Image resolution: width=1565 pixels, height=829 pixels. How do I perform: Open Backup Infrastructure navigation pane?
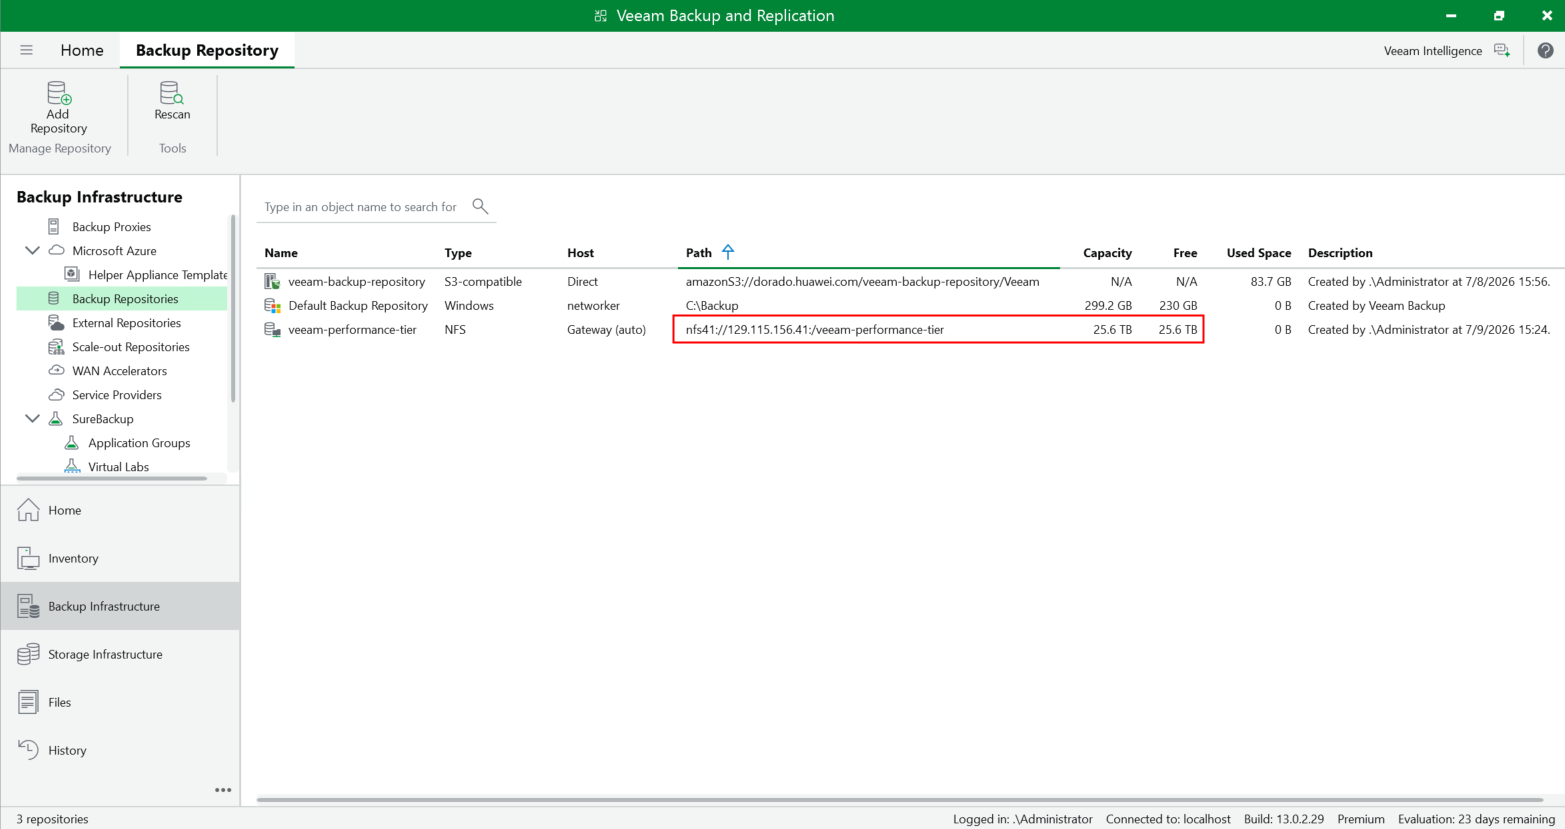[120, 606]
